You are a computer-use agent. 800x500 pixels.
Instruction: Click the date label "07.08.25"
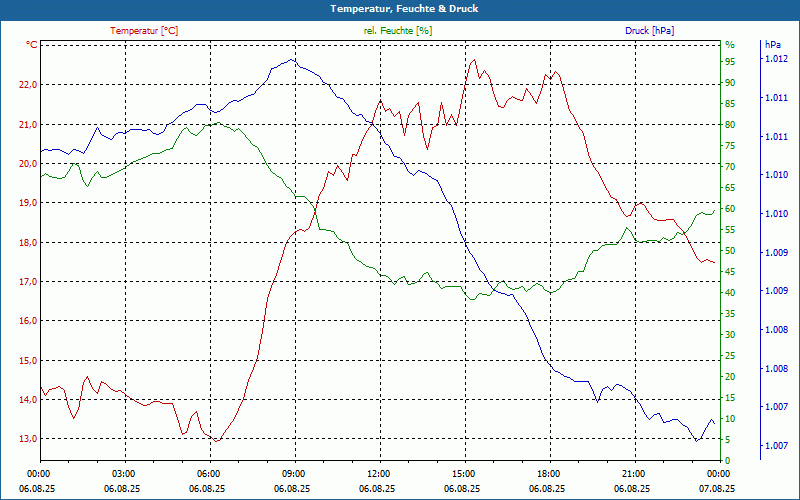(717, 489)
